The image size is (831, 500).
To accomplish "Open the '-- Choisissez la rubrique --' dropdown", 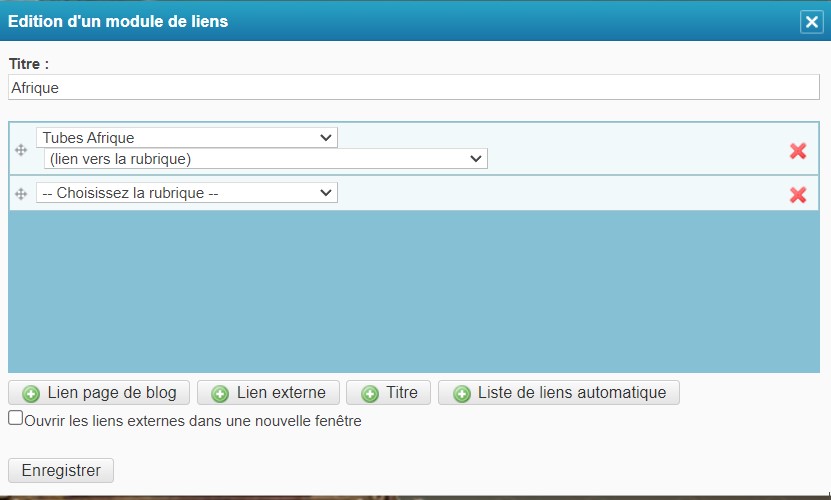I will [186, 193].
